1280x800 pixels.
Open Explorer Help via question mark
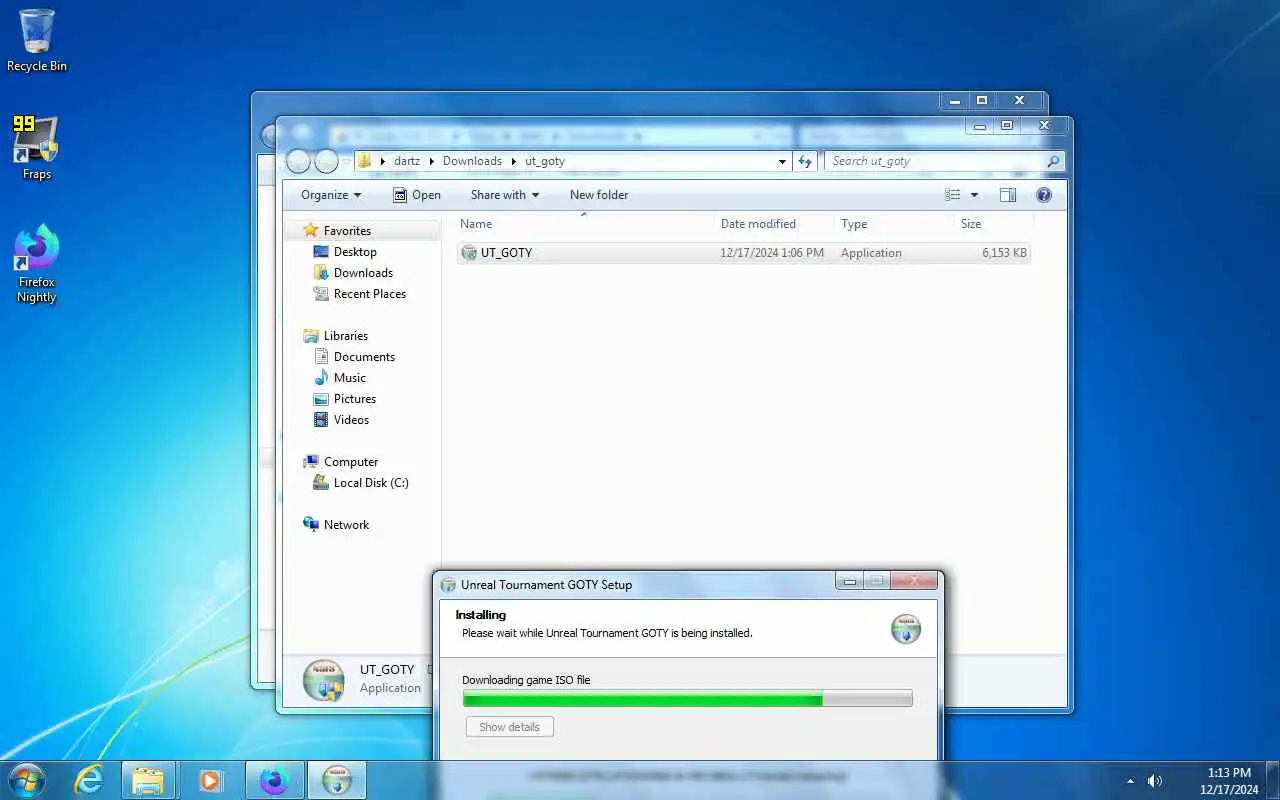coord(1044,195)
